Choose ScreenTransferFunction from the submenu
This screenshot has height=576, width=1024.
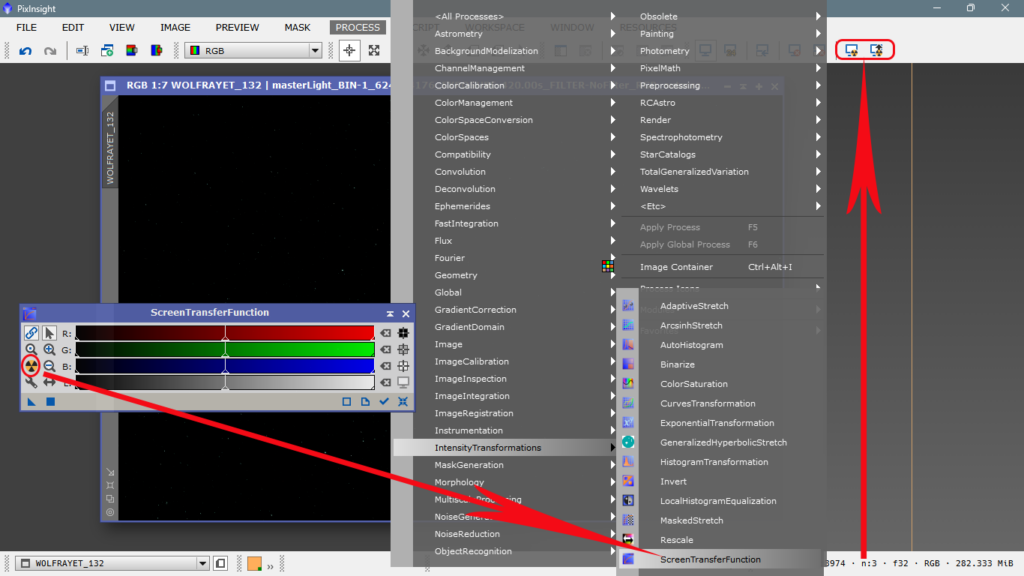pos(720,559)
